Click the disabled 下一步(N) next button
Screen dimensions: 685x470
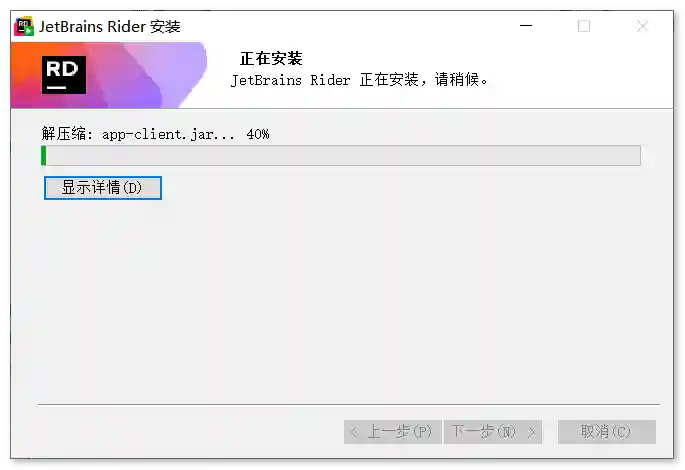(x=493, y=432)
